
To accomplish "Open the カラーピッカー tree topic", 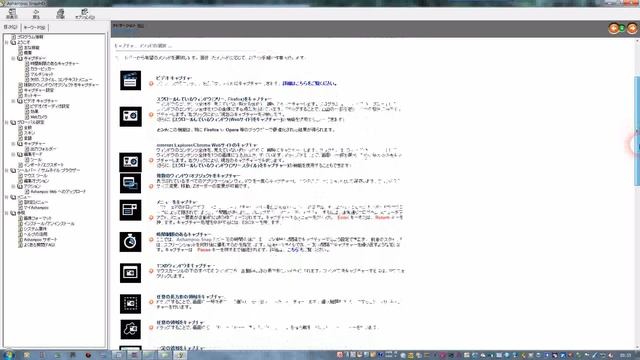I will (x=42, y=69).
